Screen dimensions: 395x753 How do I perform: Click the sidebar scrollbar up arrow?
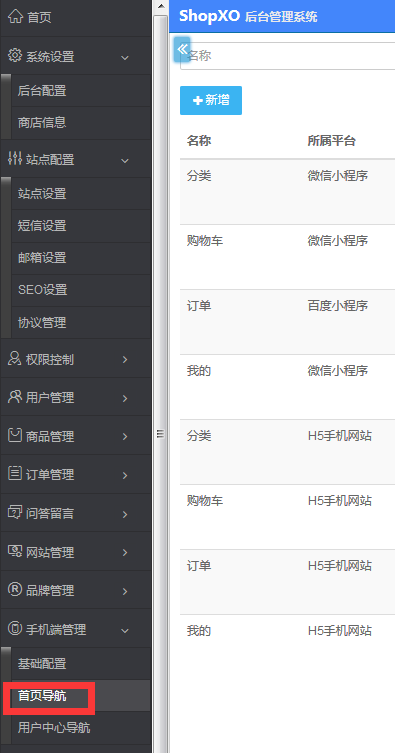(x=161, y=7)
